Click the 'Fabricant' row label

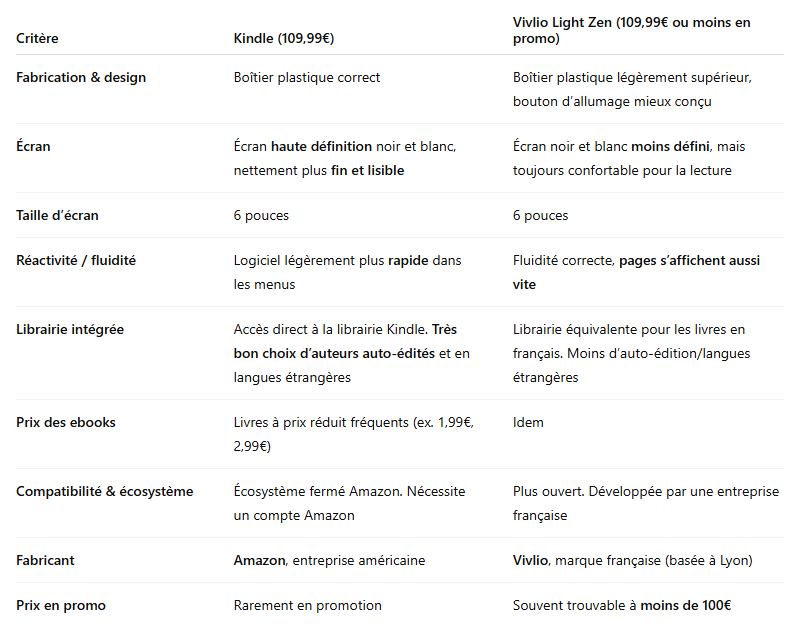point(45,560)
